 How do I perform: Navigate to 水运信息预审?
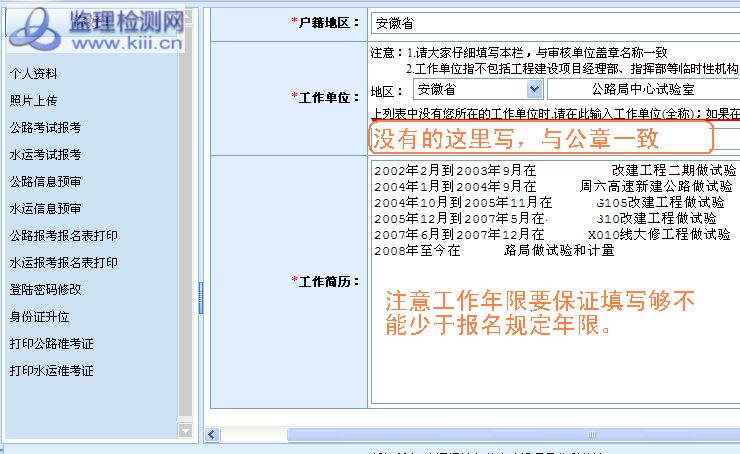pyautogui.click(x=45, y=209)
